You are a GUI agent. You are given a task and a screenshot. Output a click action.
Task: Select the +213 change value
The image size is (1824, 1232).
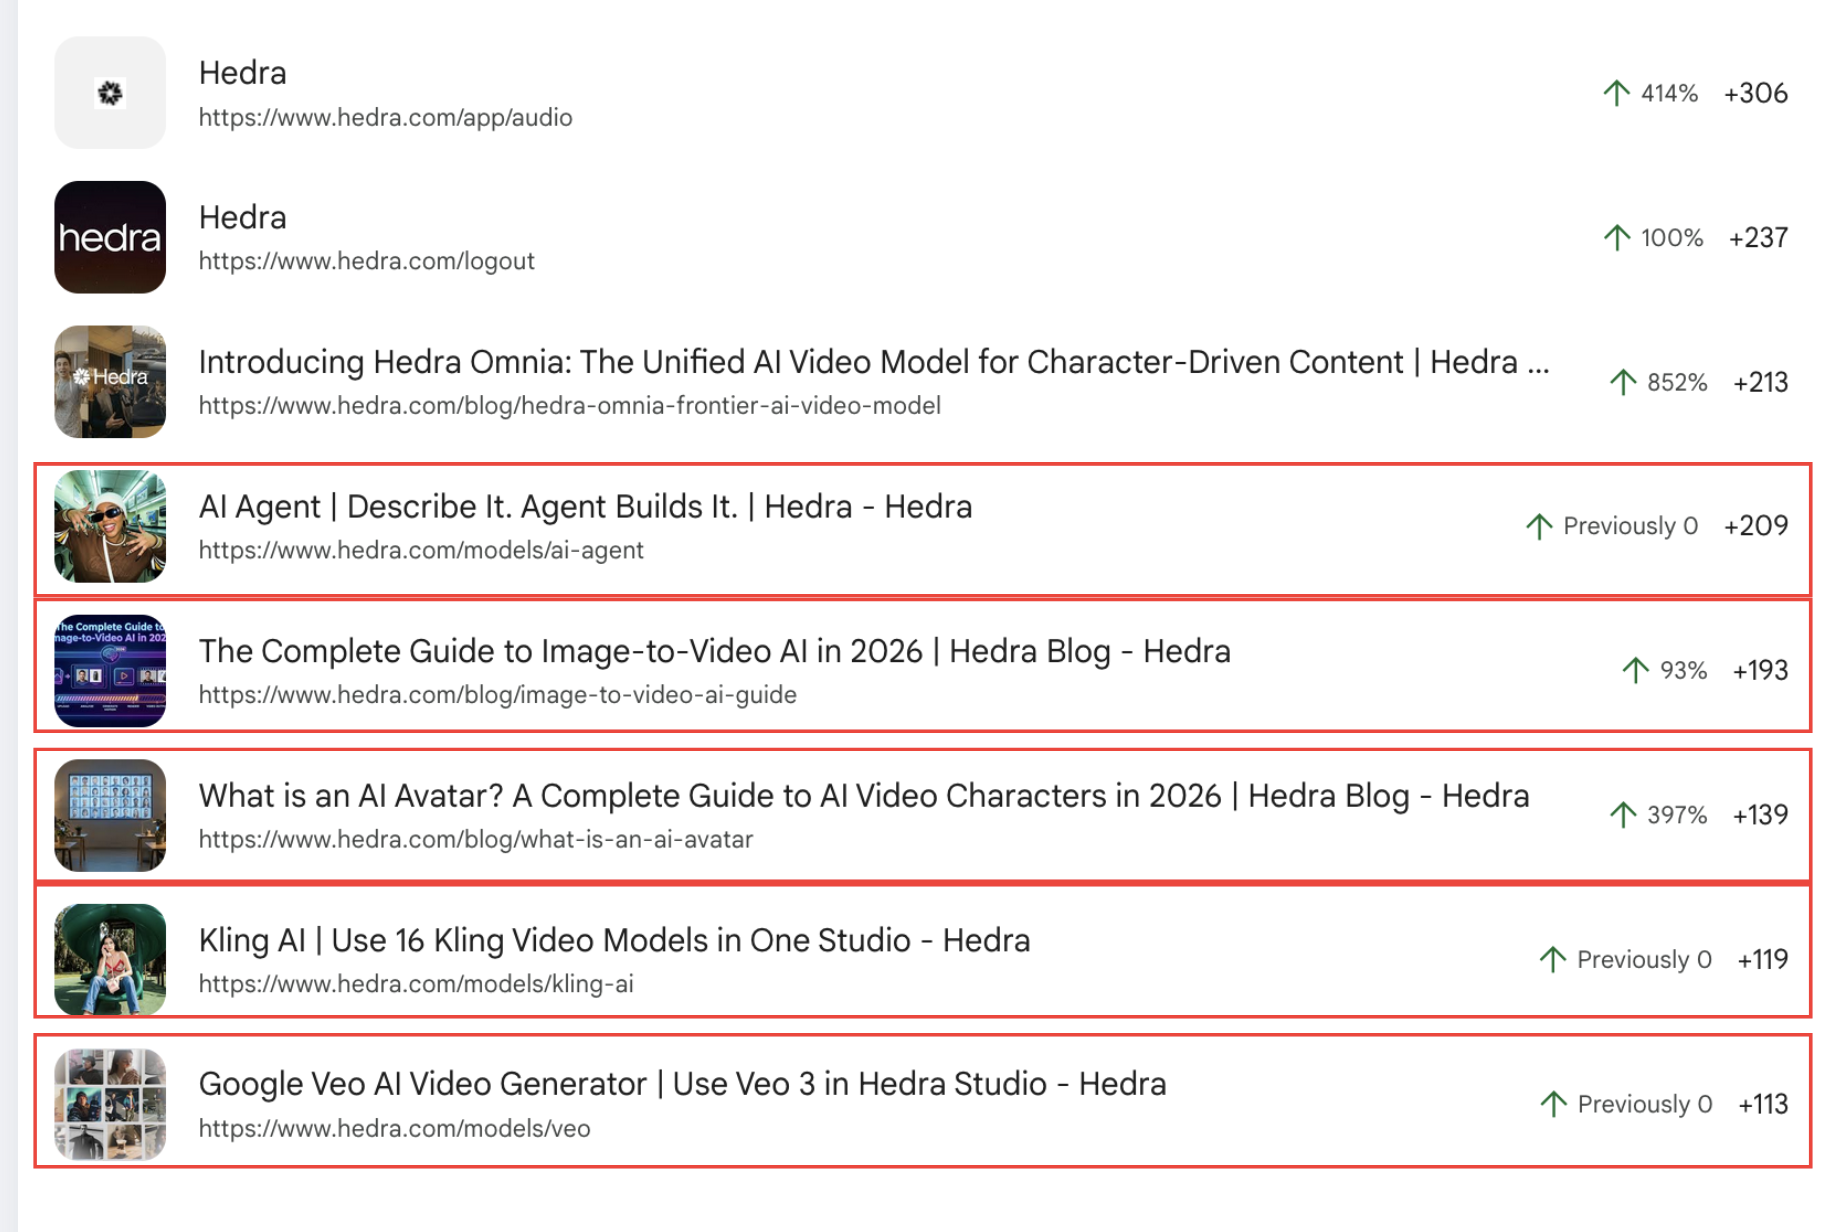coord(1761,382)
